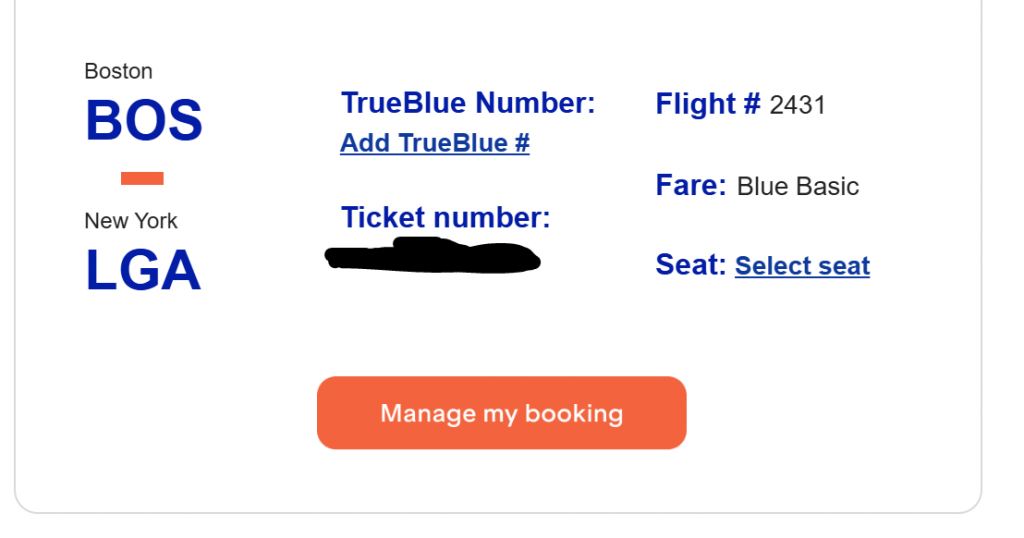This screenshot has width=1024, height=538.
Task: Click the card's bottom-left rounded corner
Action: click(23, 503)
